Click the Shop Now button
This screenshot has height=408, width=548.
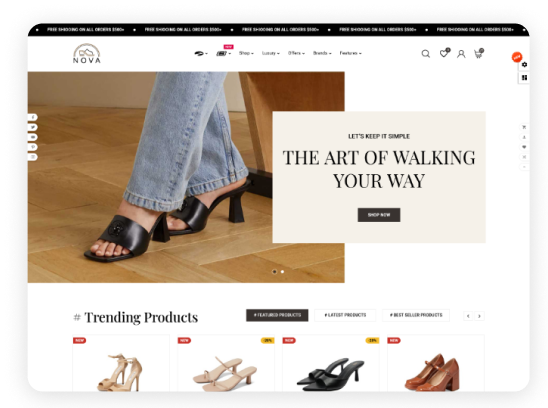[379, 215]
